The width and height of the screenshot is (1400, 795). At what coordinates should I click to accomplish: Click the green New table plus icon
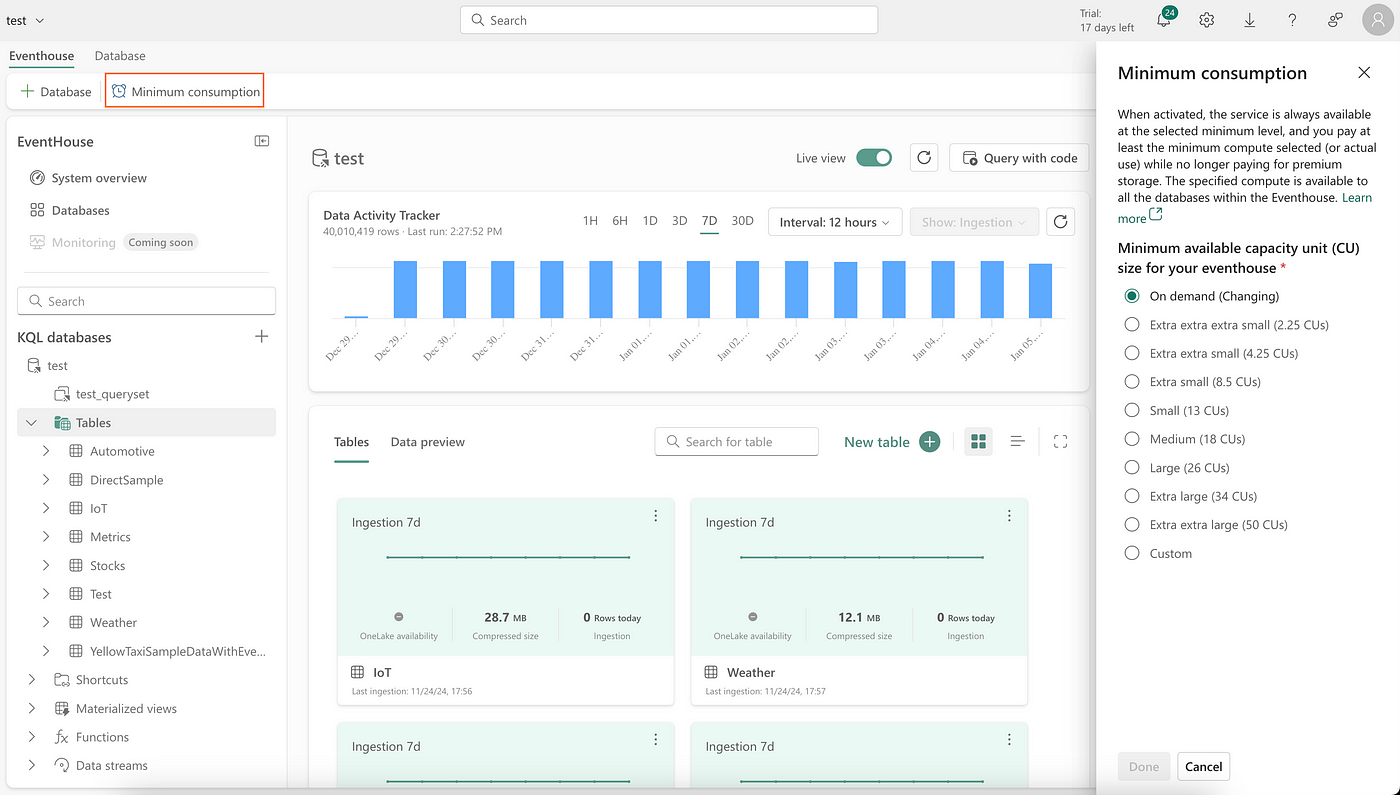[x=929, y=442]
